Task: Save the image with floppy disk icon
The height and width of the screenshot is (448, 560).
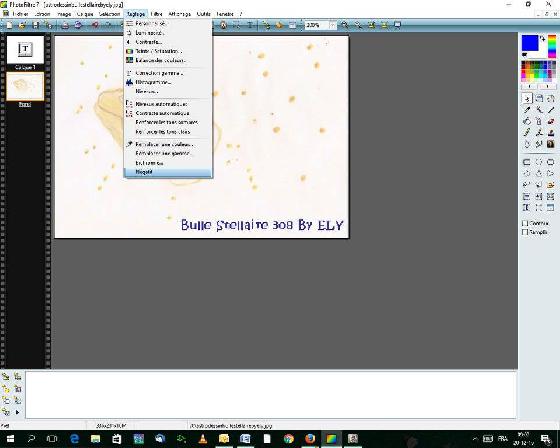Action: click(35, 25)
